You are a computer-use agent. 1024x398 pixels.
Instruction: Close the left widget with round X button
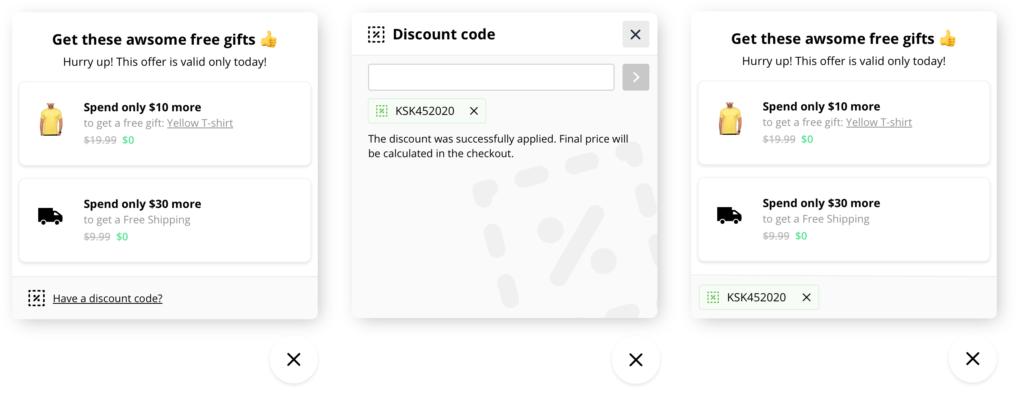pyautogui.click(x=294, y=359)
